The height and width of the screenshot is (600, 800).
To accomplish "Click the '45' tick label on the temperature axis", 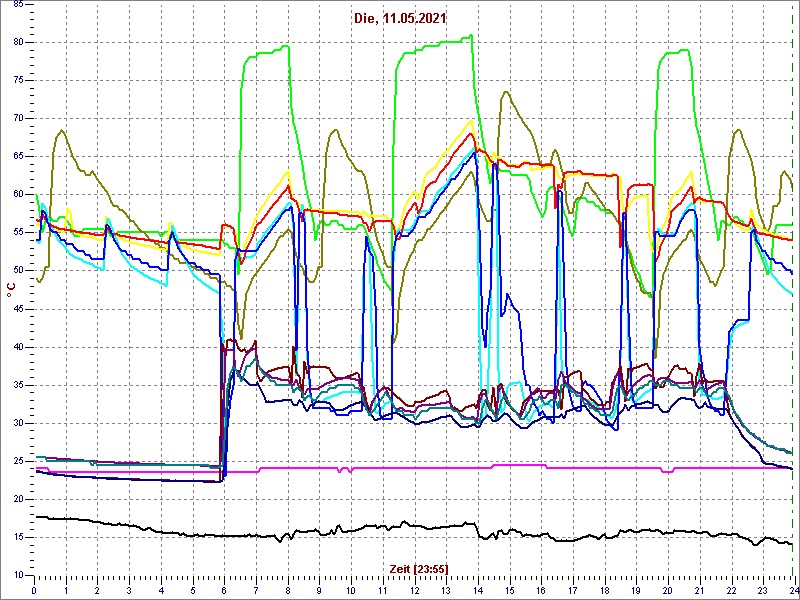I will click(16, 309).
